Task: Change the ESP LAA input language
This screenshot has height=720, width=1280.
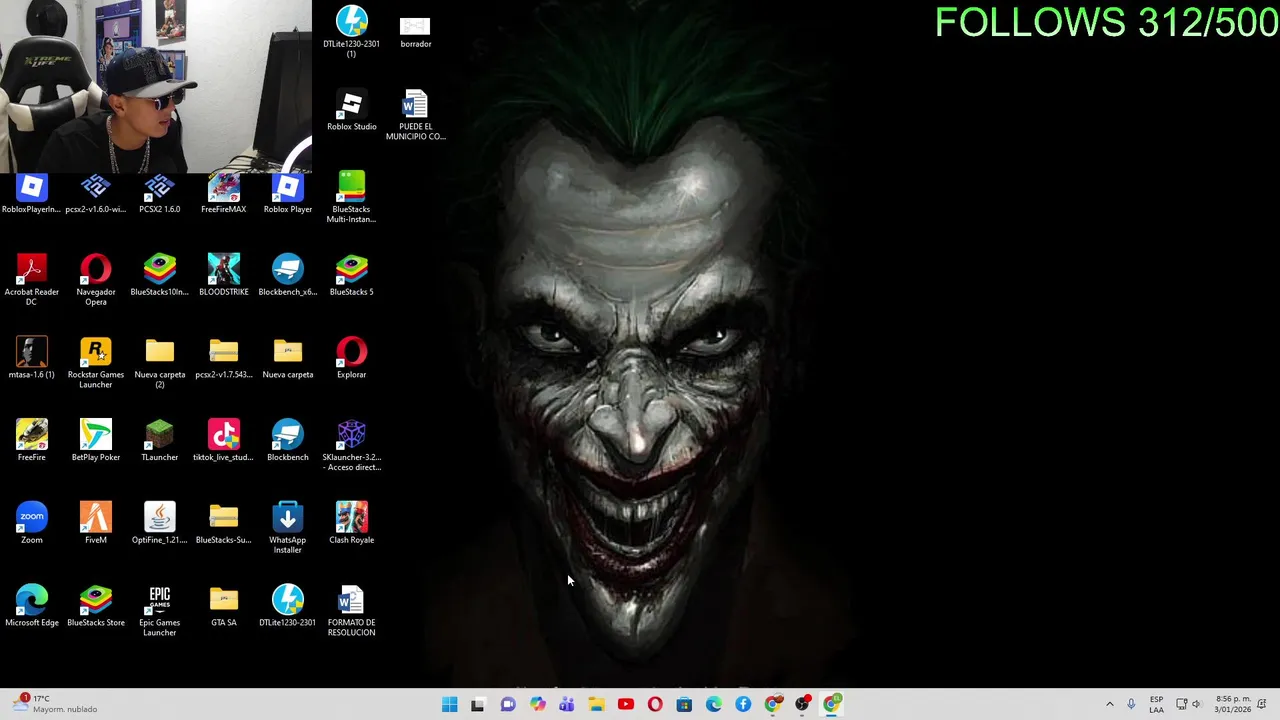Action: pos(1156,704)
